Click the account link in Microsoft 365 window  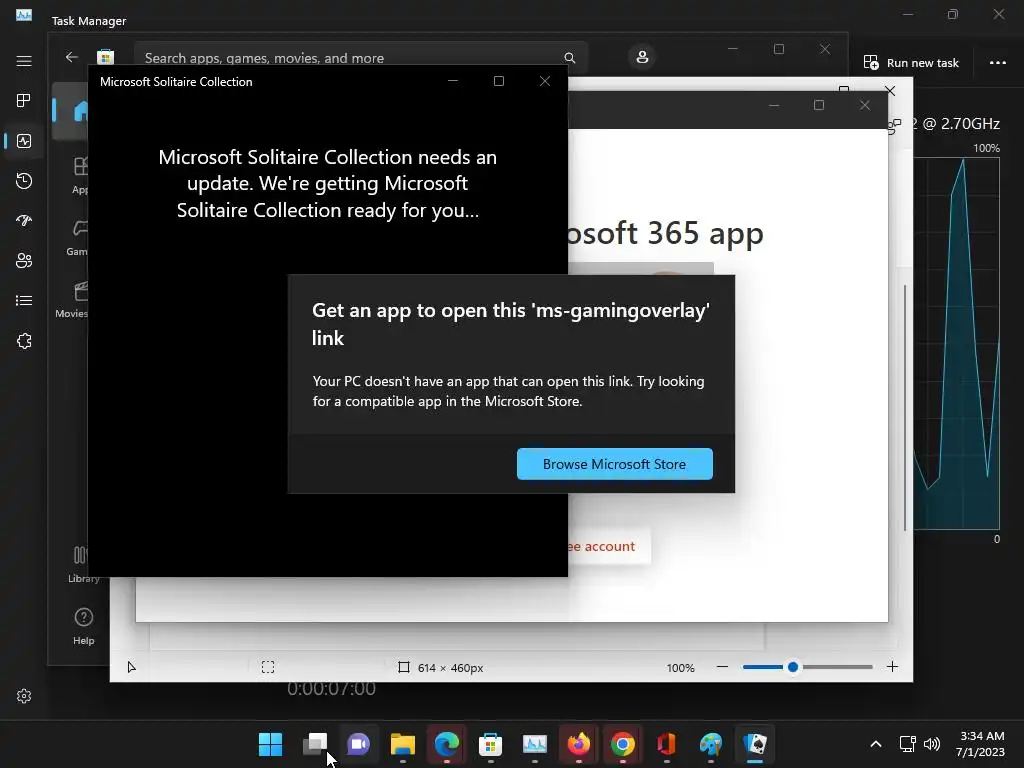click(601, 546)
